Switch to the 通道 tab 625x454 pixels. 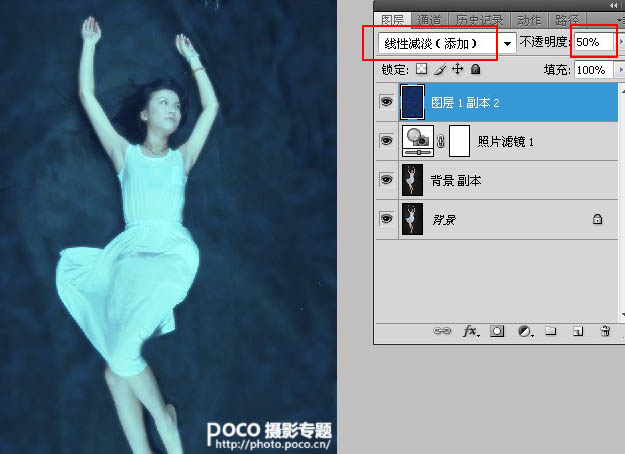pos(429,20)
